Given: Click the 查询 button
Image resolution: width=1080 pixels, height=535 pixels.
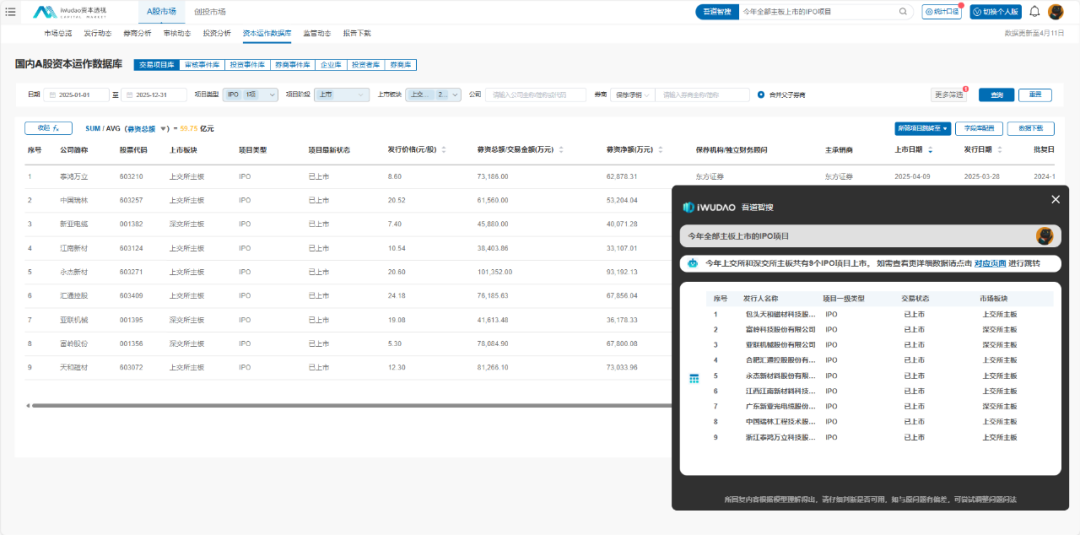Looking at the screenshot, I should [997, 95].
